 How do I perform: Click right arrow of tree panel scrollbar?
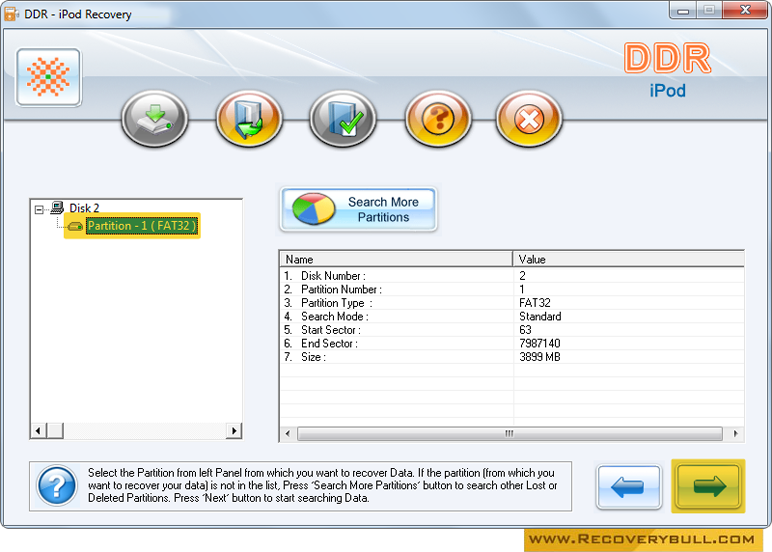tap(234, 431)
